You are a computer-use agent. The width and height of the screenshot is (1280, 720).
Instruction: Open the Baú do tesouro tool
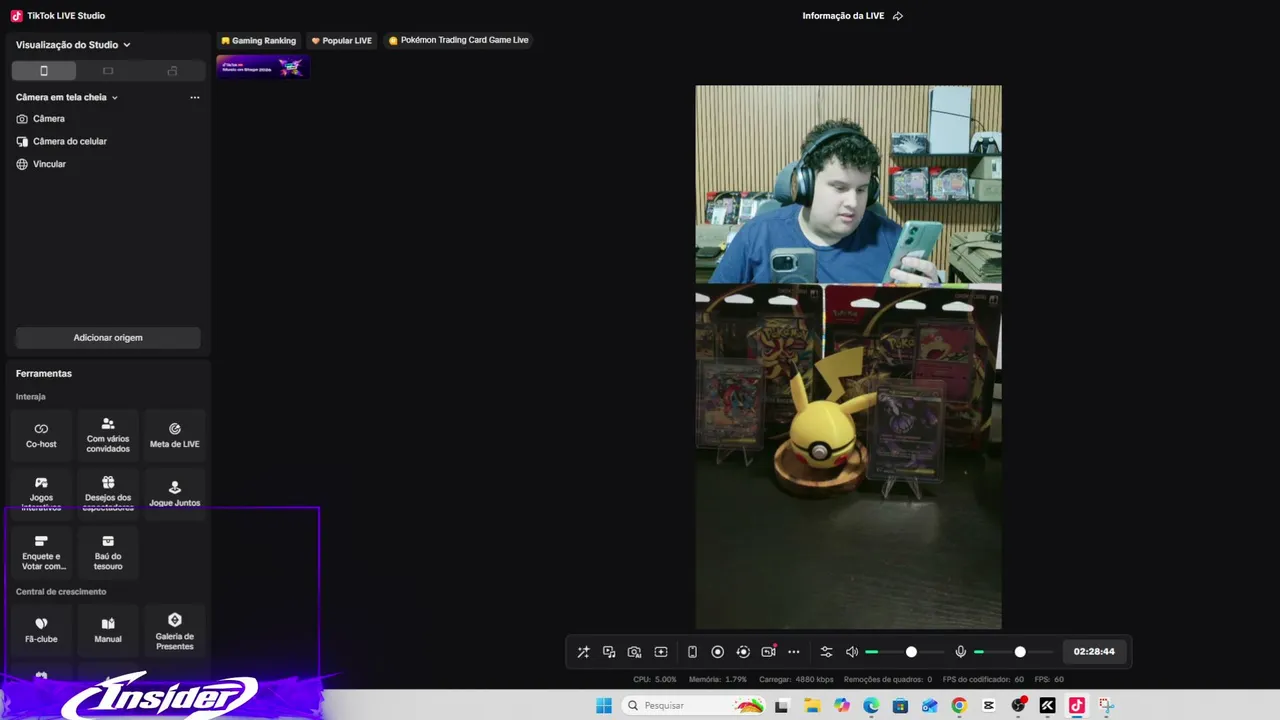point(108,552)
